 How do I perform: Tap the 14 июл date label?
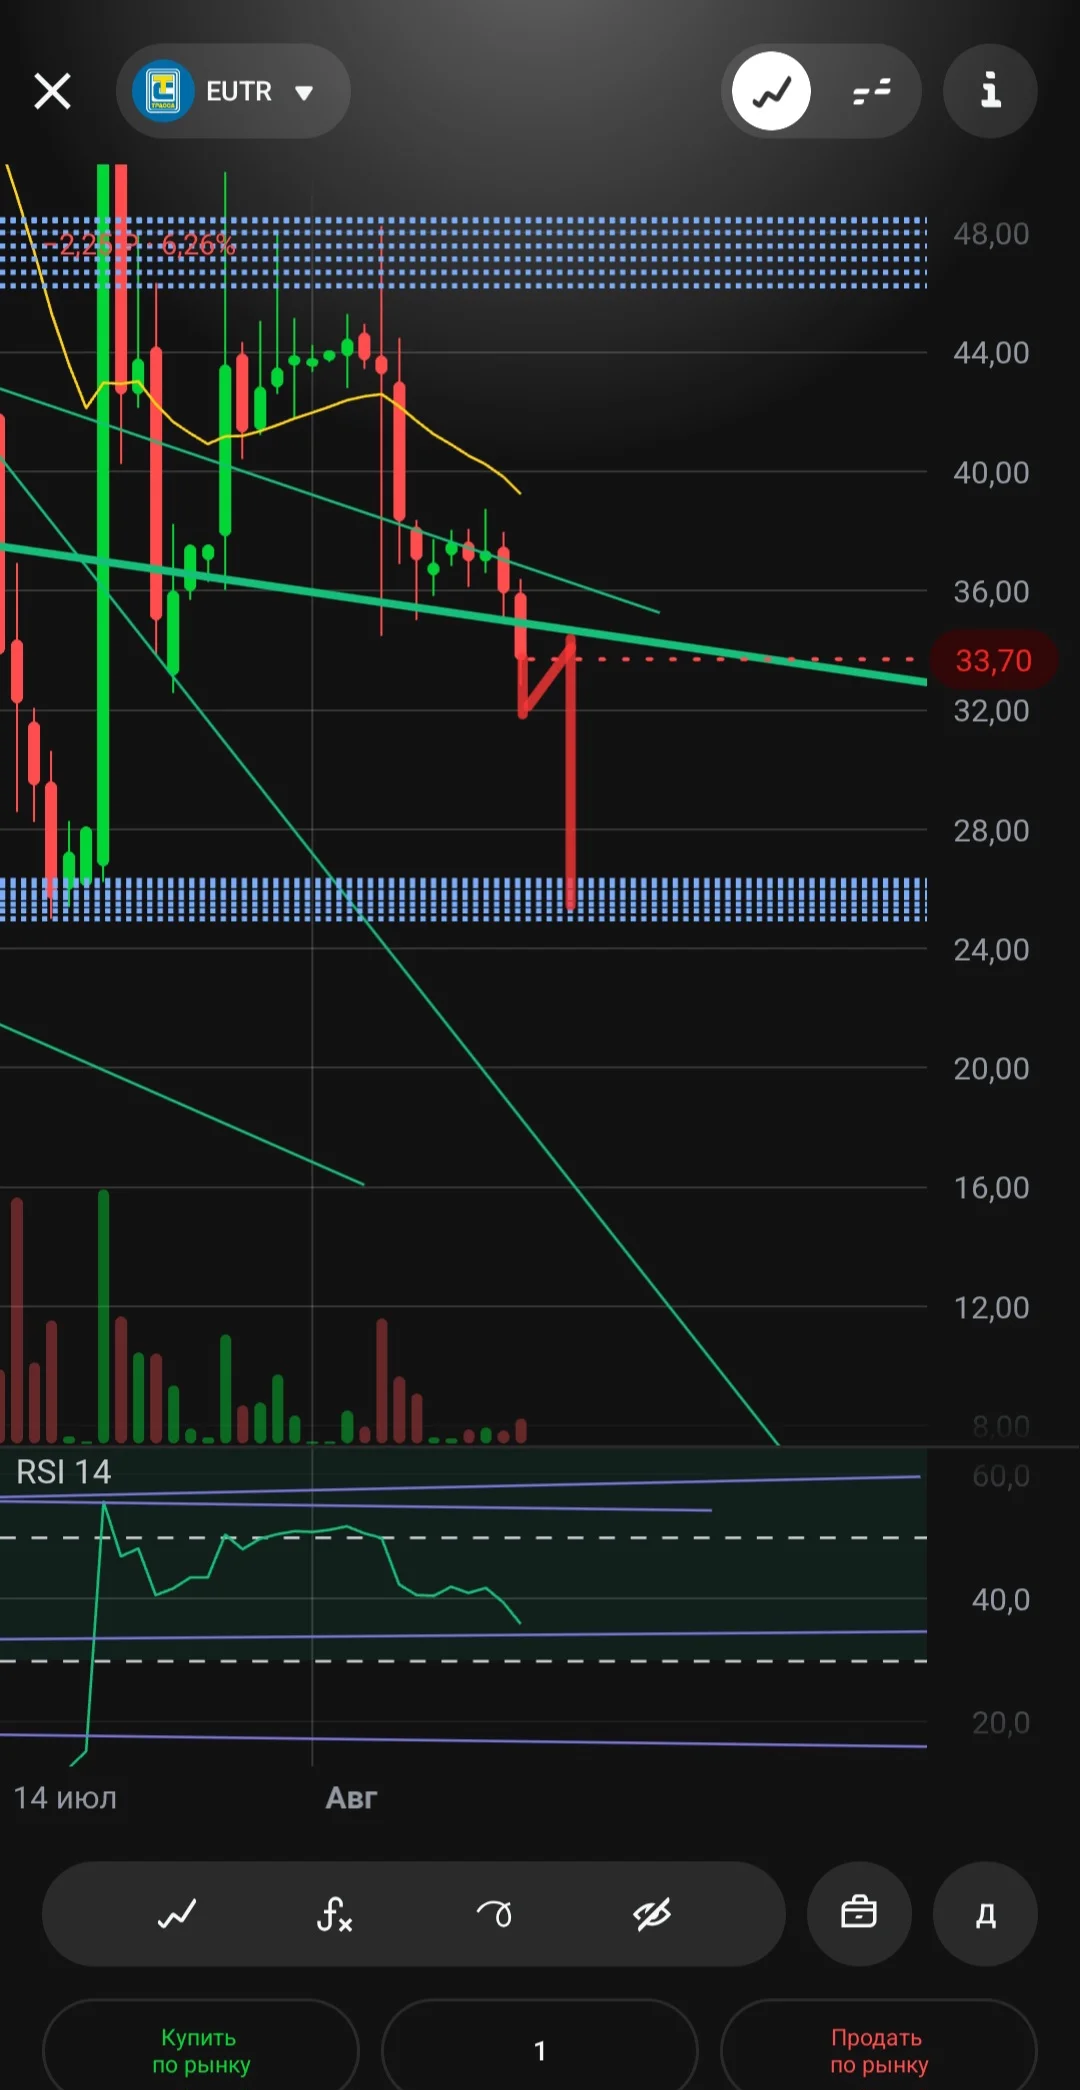click(65, 1798)
